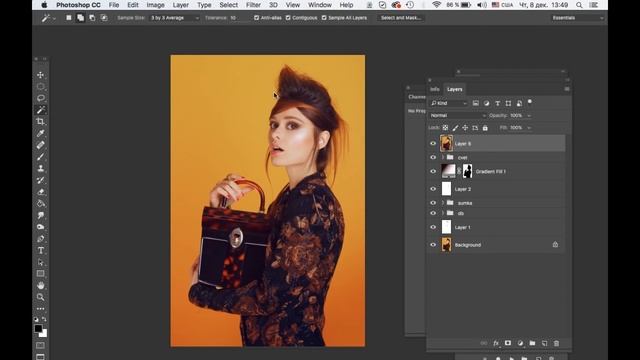Select the Elliptical Marquee tool

pyautogui.click(x=40, y=87)
